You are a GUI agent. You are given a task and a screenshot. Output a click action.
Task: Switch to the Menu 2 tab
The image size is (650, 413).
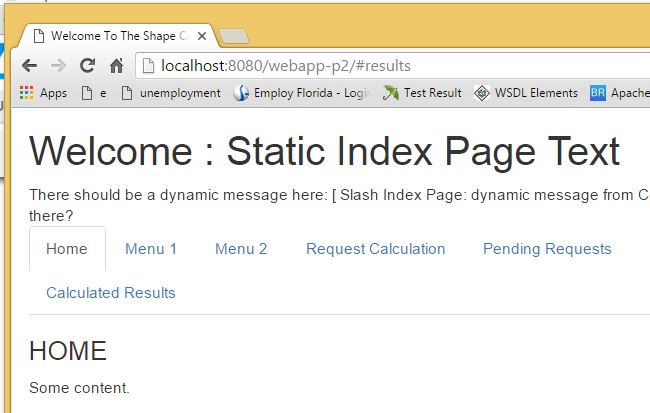(241, 249)
